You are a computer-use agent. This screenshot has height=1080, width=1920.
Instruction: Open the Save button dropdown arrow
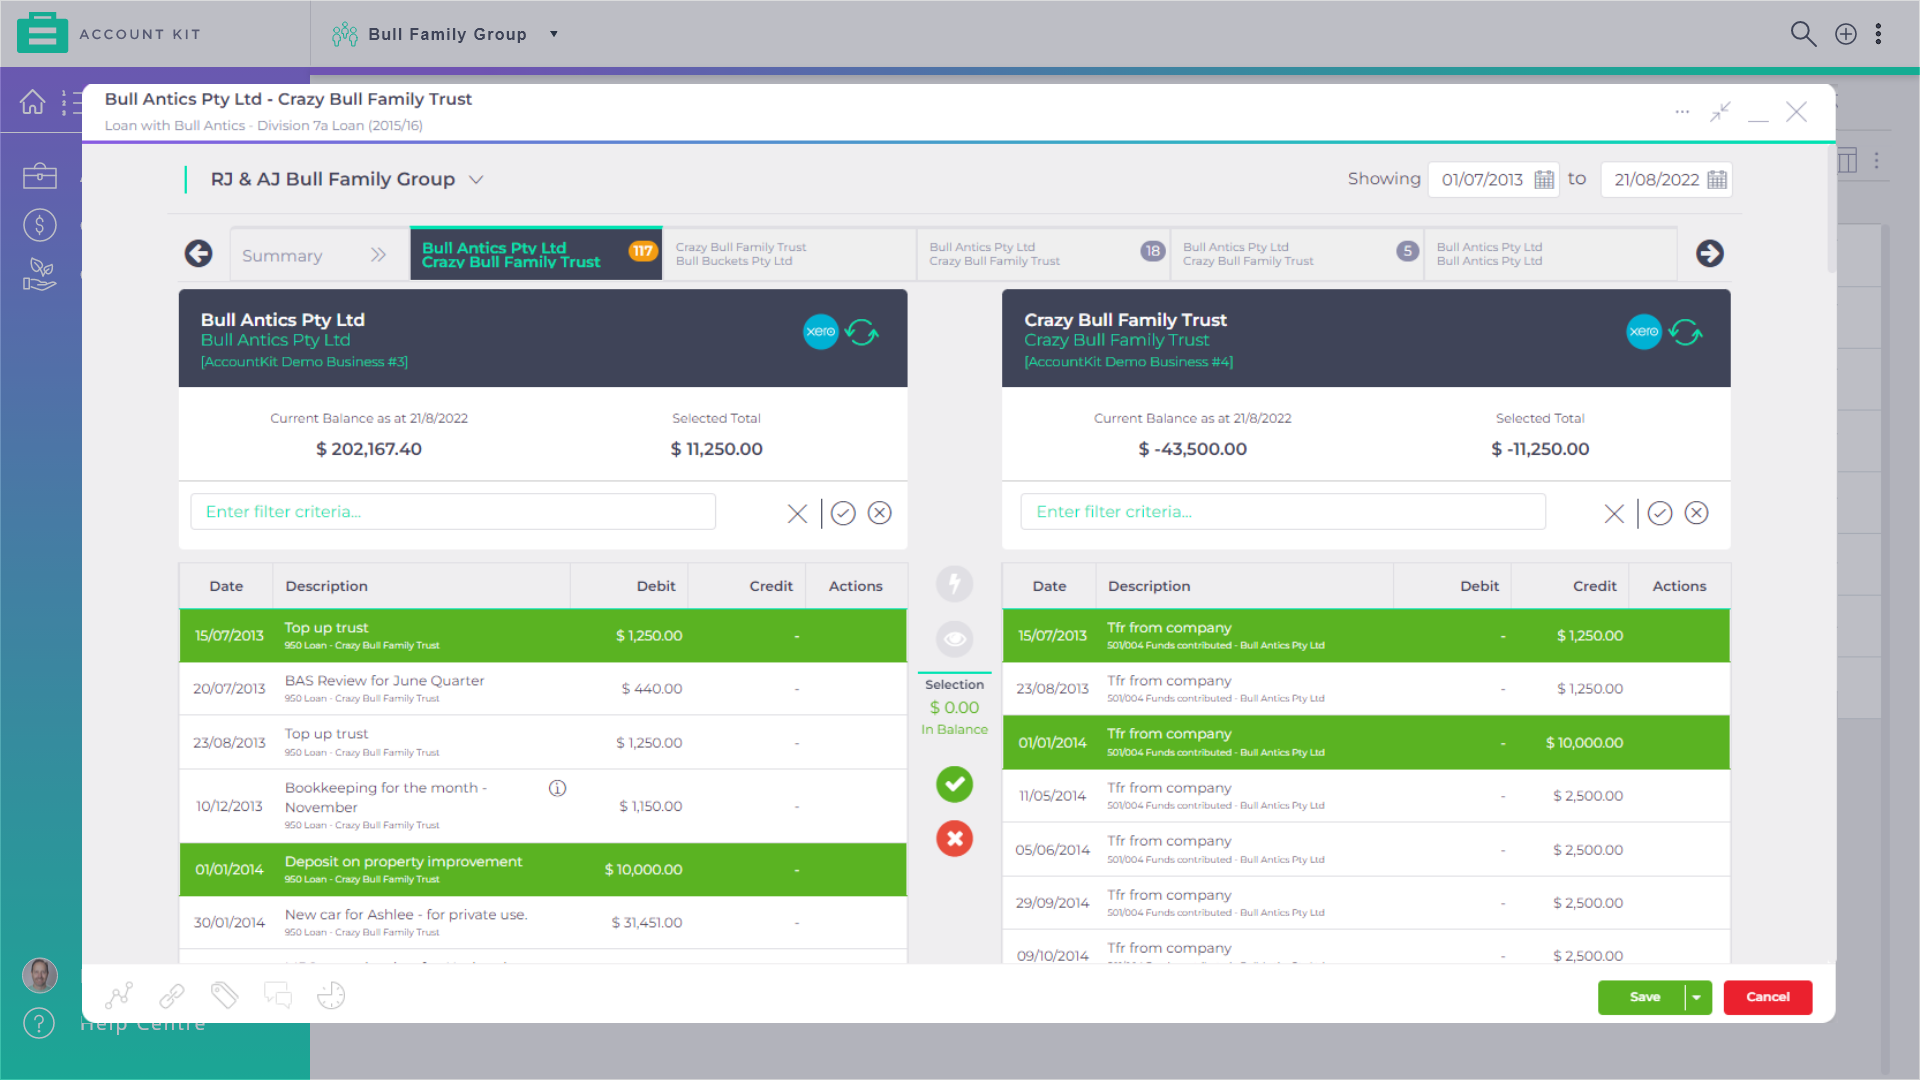1696,997
